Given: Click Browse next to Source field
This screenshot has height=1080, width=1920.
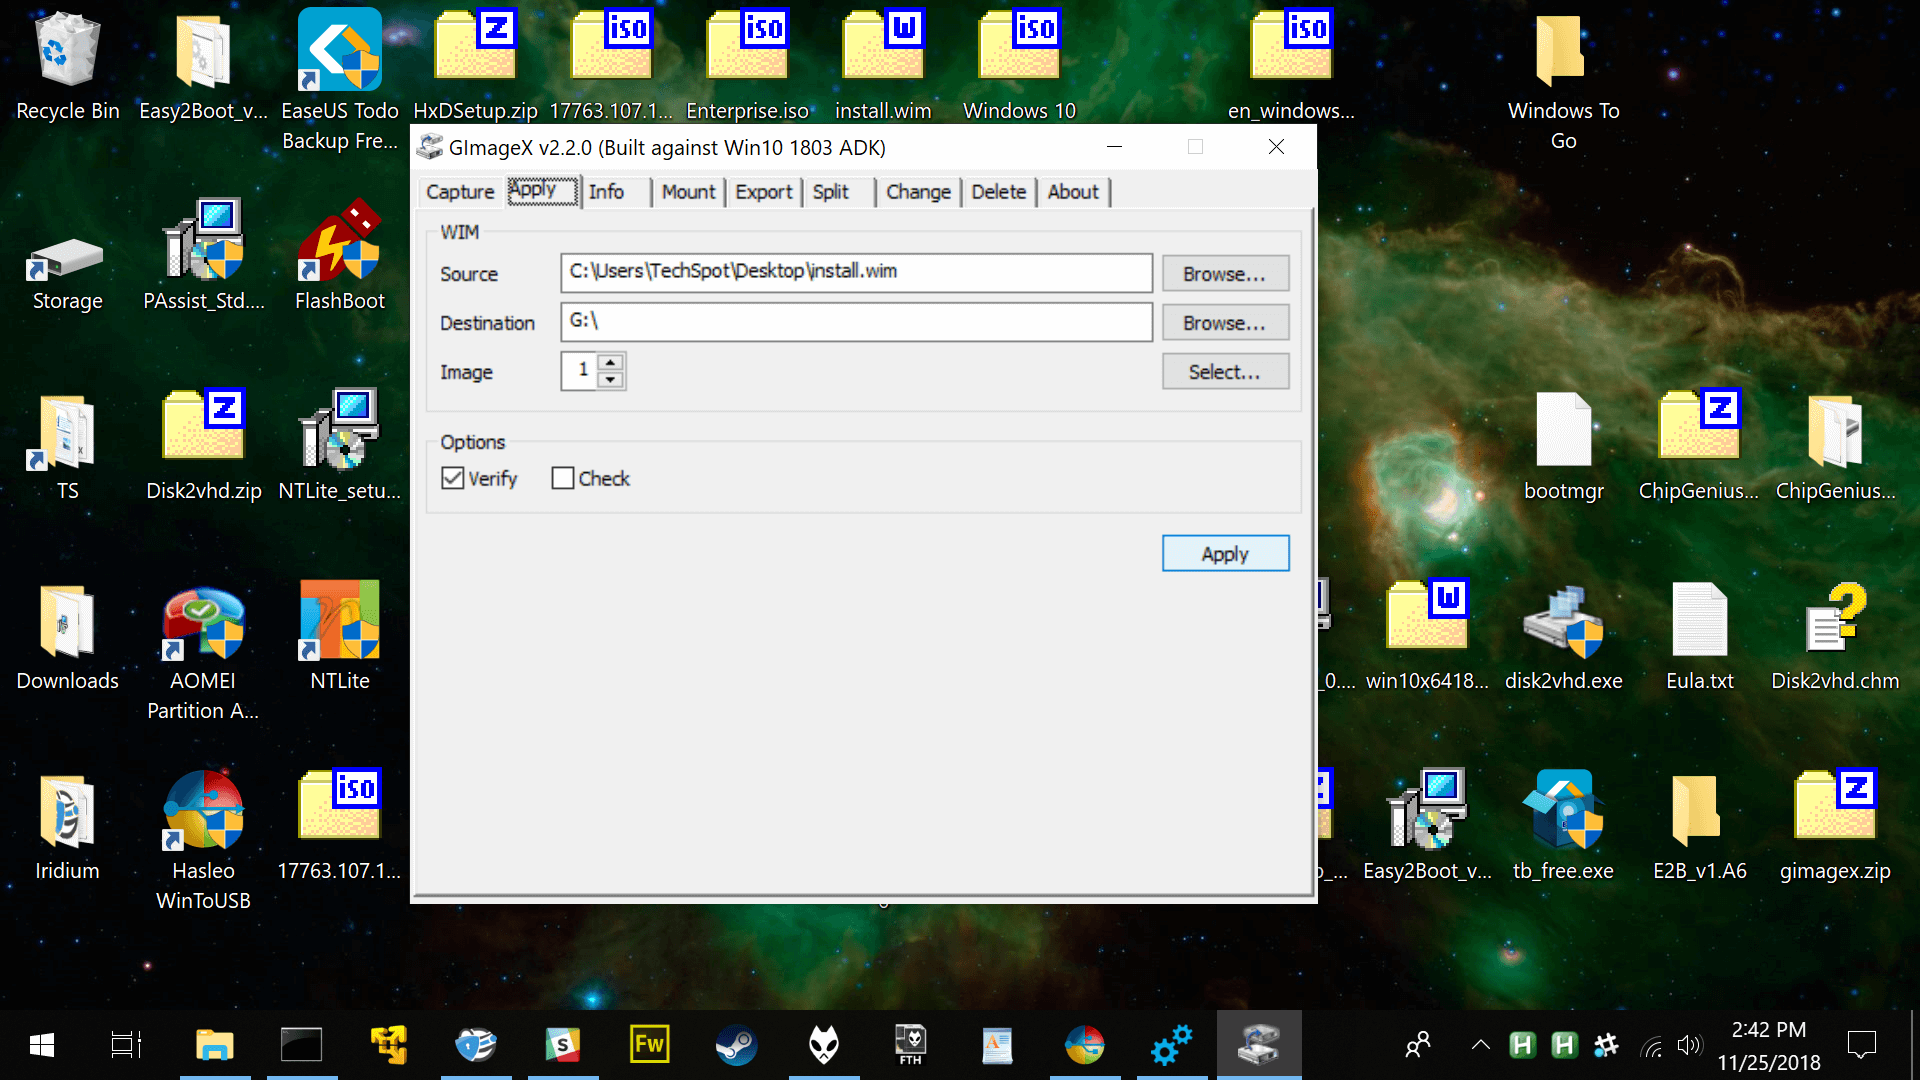Looking at the screenshot, I should click(x=1224, y=273).
